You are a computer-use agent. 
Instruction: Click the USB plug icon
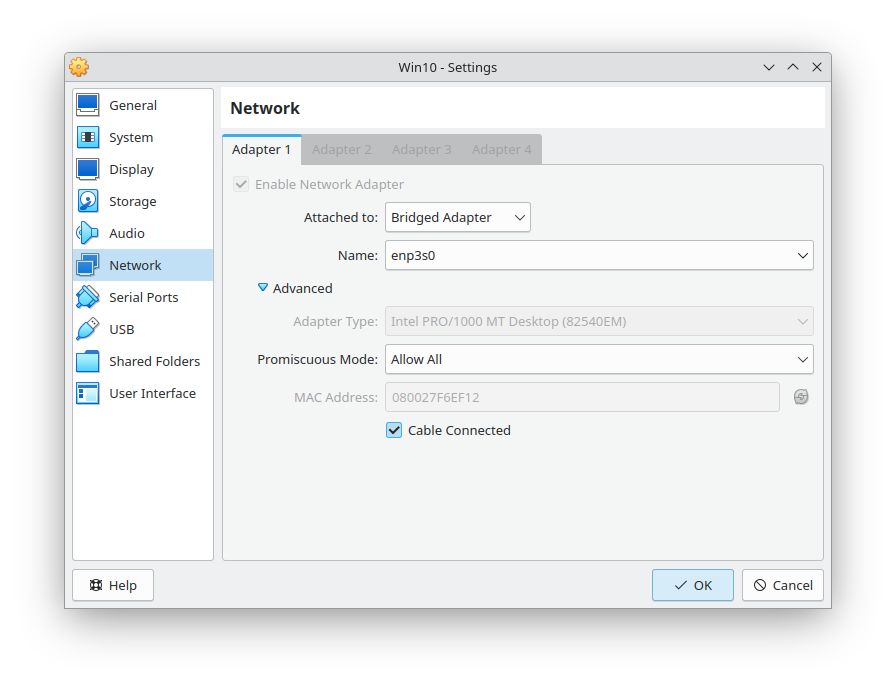88,329
